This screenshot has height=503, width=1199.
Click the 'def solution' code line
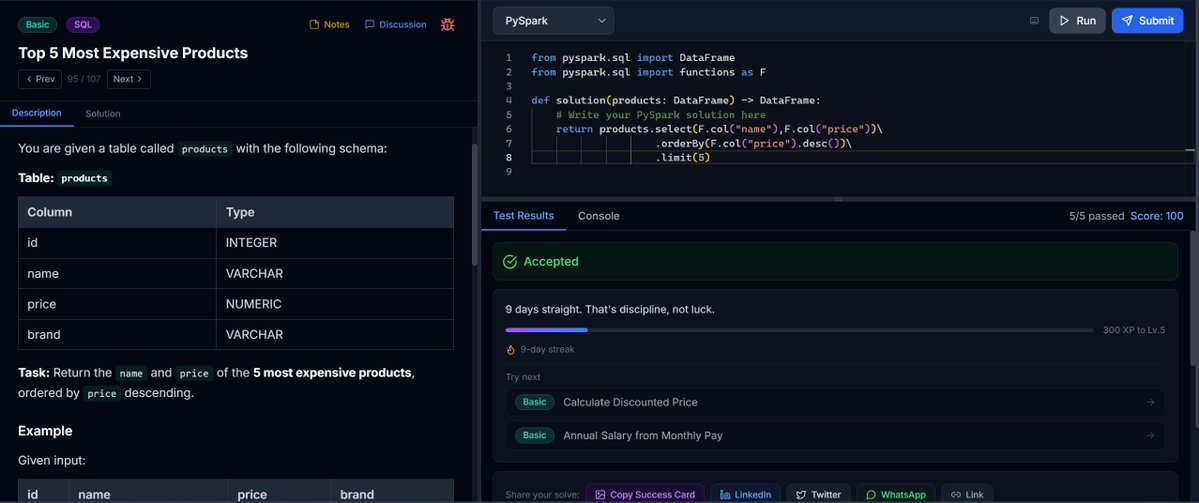(x=675, y=100)
